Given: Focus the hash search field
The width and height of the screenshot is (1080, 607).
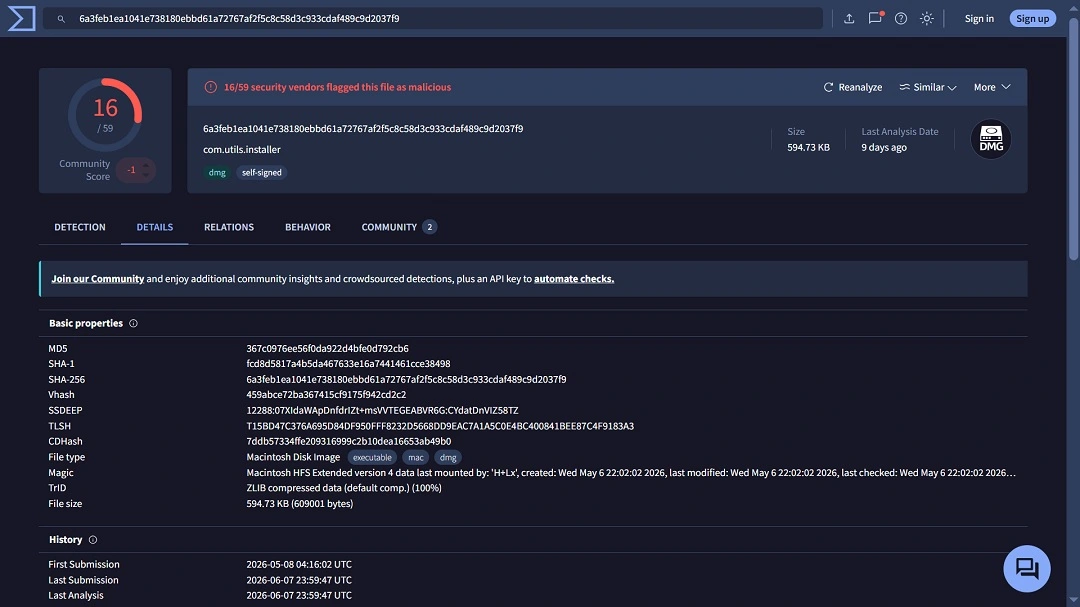Looking at the screenshot, I should coord(433,19).
